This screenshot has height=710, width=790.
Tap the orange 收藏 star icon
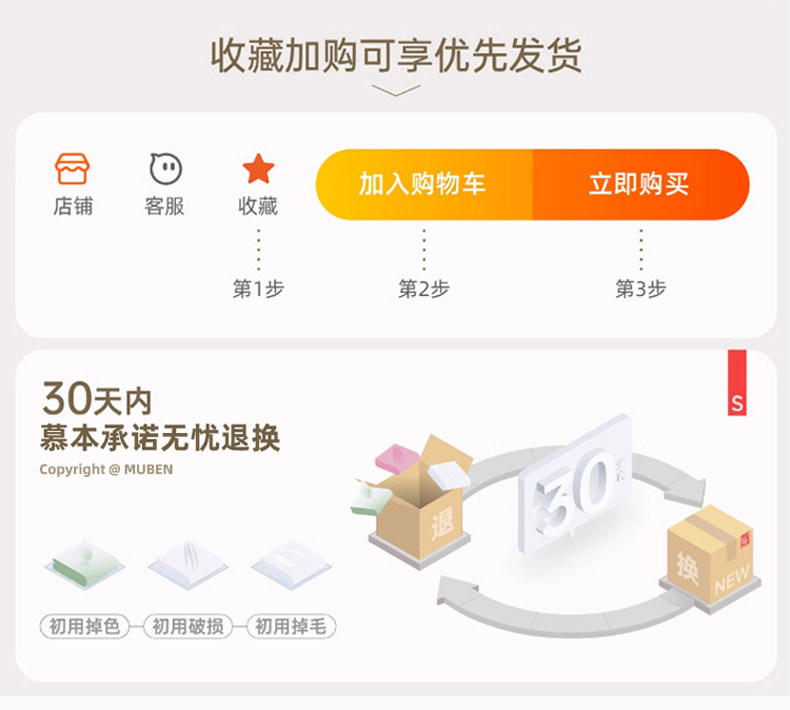coord(258,169)
